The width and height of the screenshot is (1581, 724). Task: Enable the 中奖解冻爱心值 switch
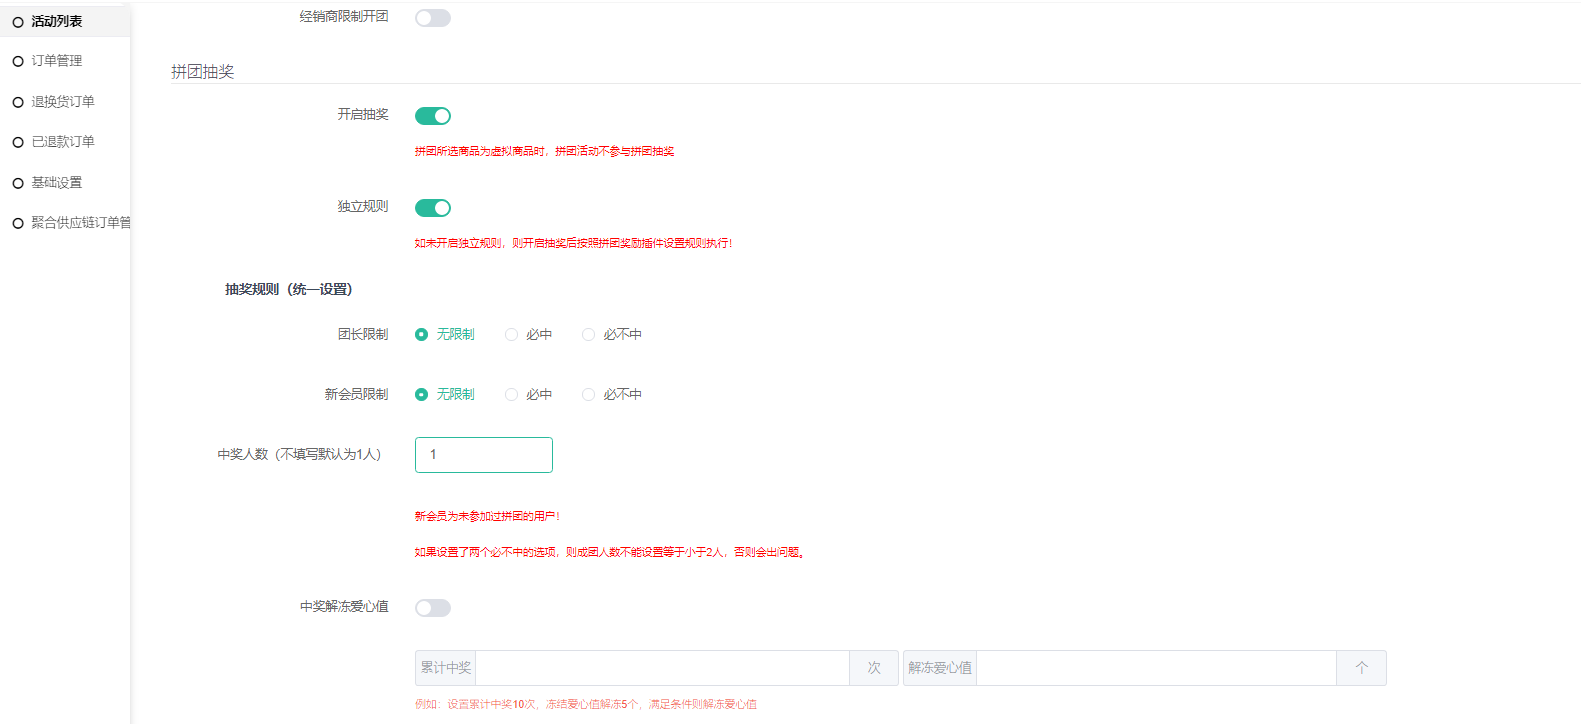coord(433,608)
